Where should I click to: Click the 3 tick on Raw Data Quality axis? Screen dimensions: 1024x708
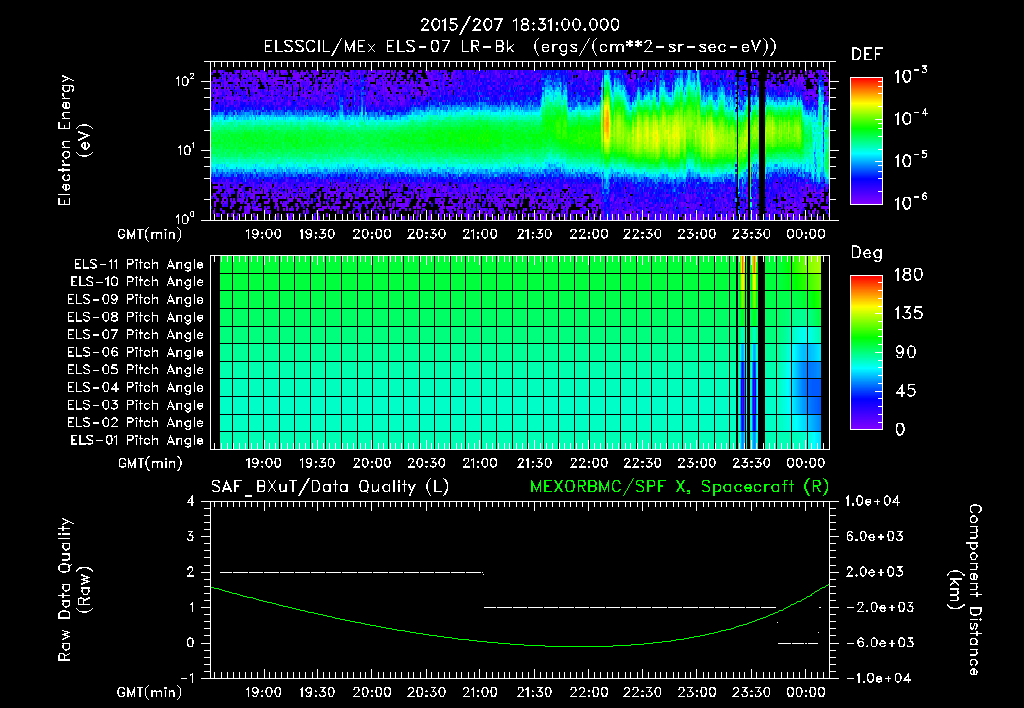[191, 536]
